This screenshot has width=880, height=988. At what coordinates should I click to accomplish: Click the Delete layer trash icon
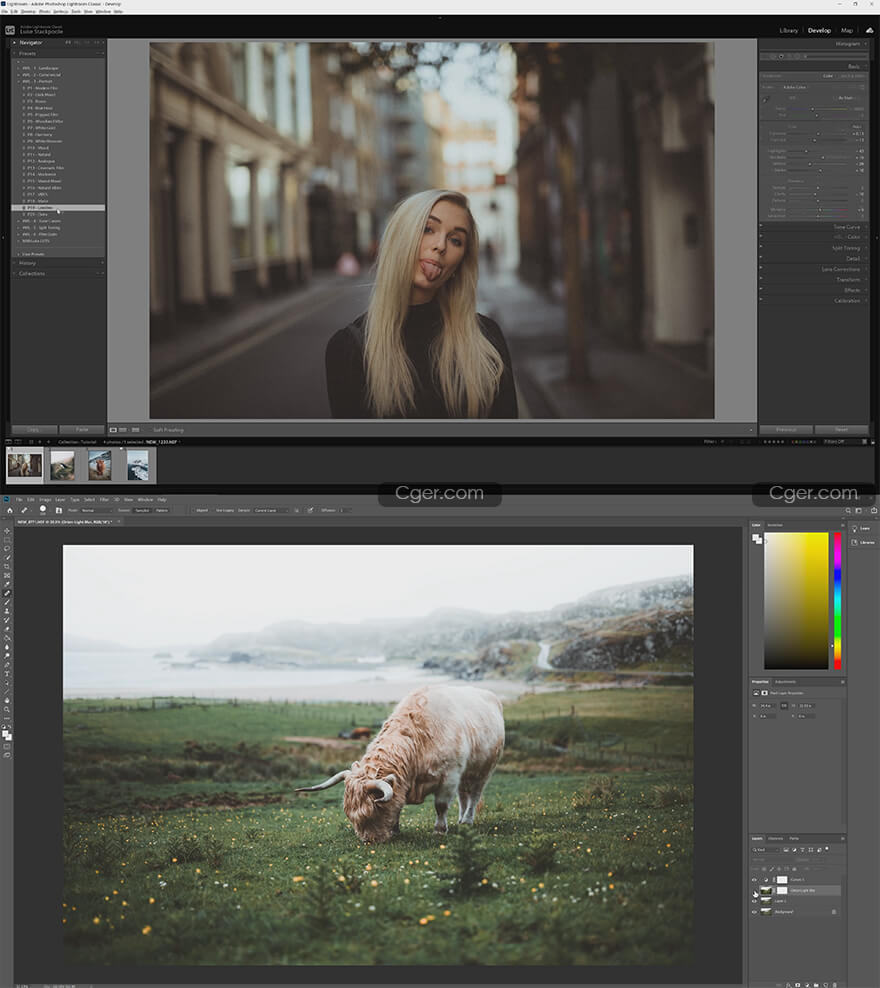click(835, 985)
